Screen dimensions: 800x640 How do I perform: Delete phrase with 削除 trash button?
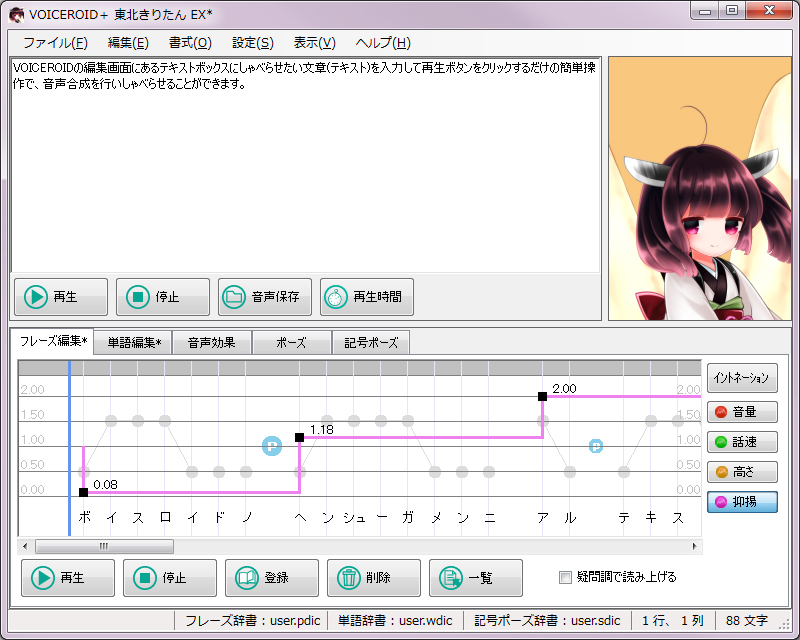(374, 578)
